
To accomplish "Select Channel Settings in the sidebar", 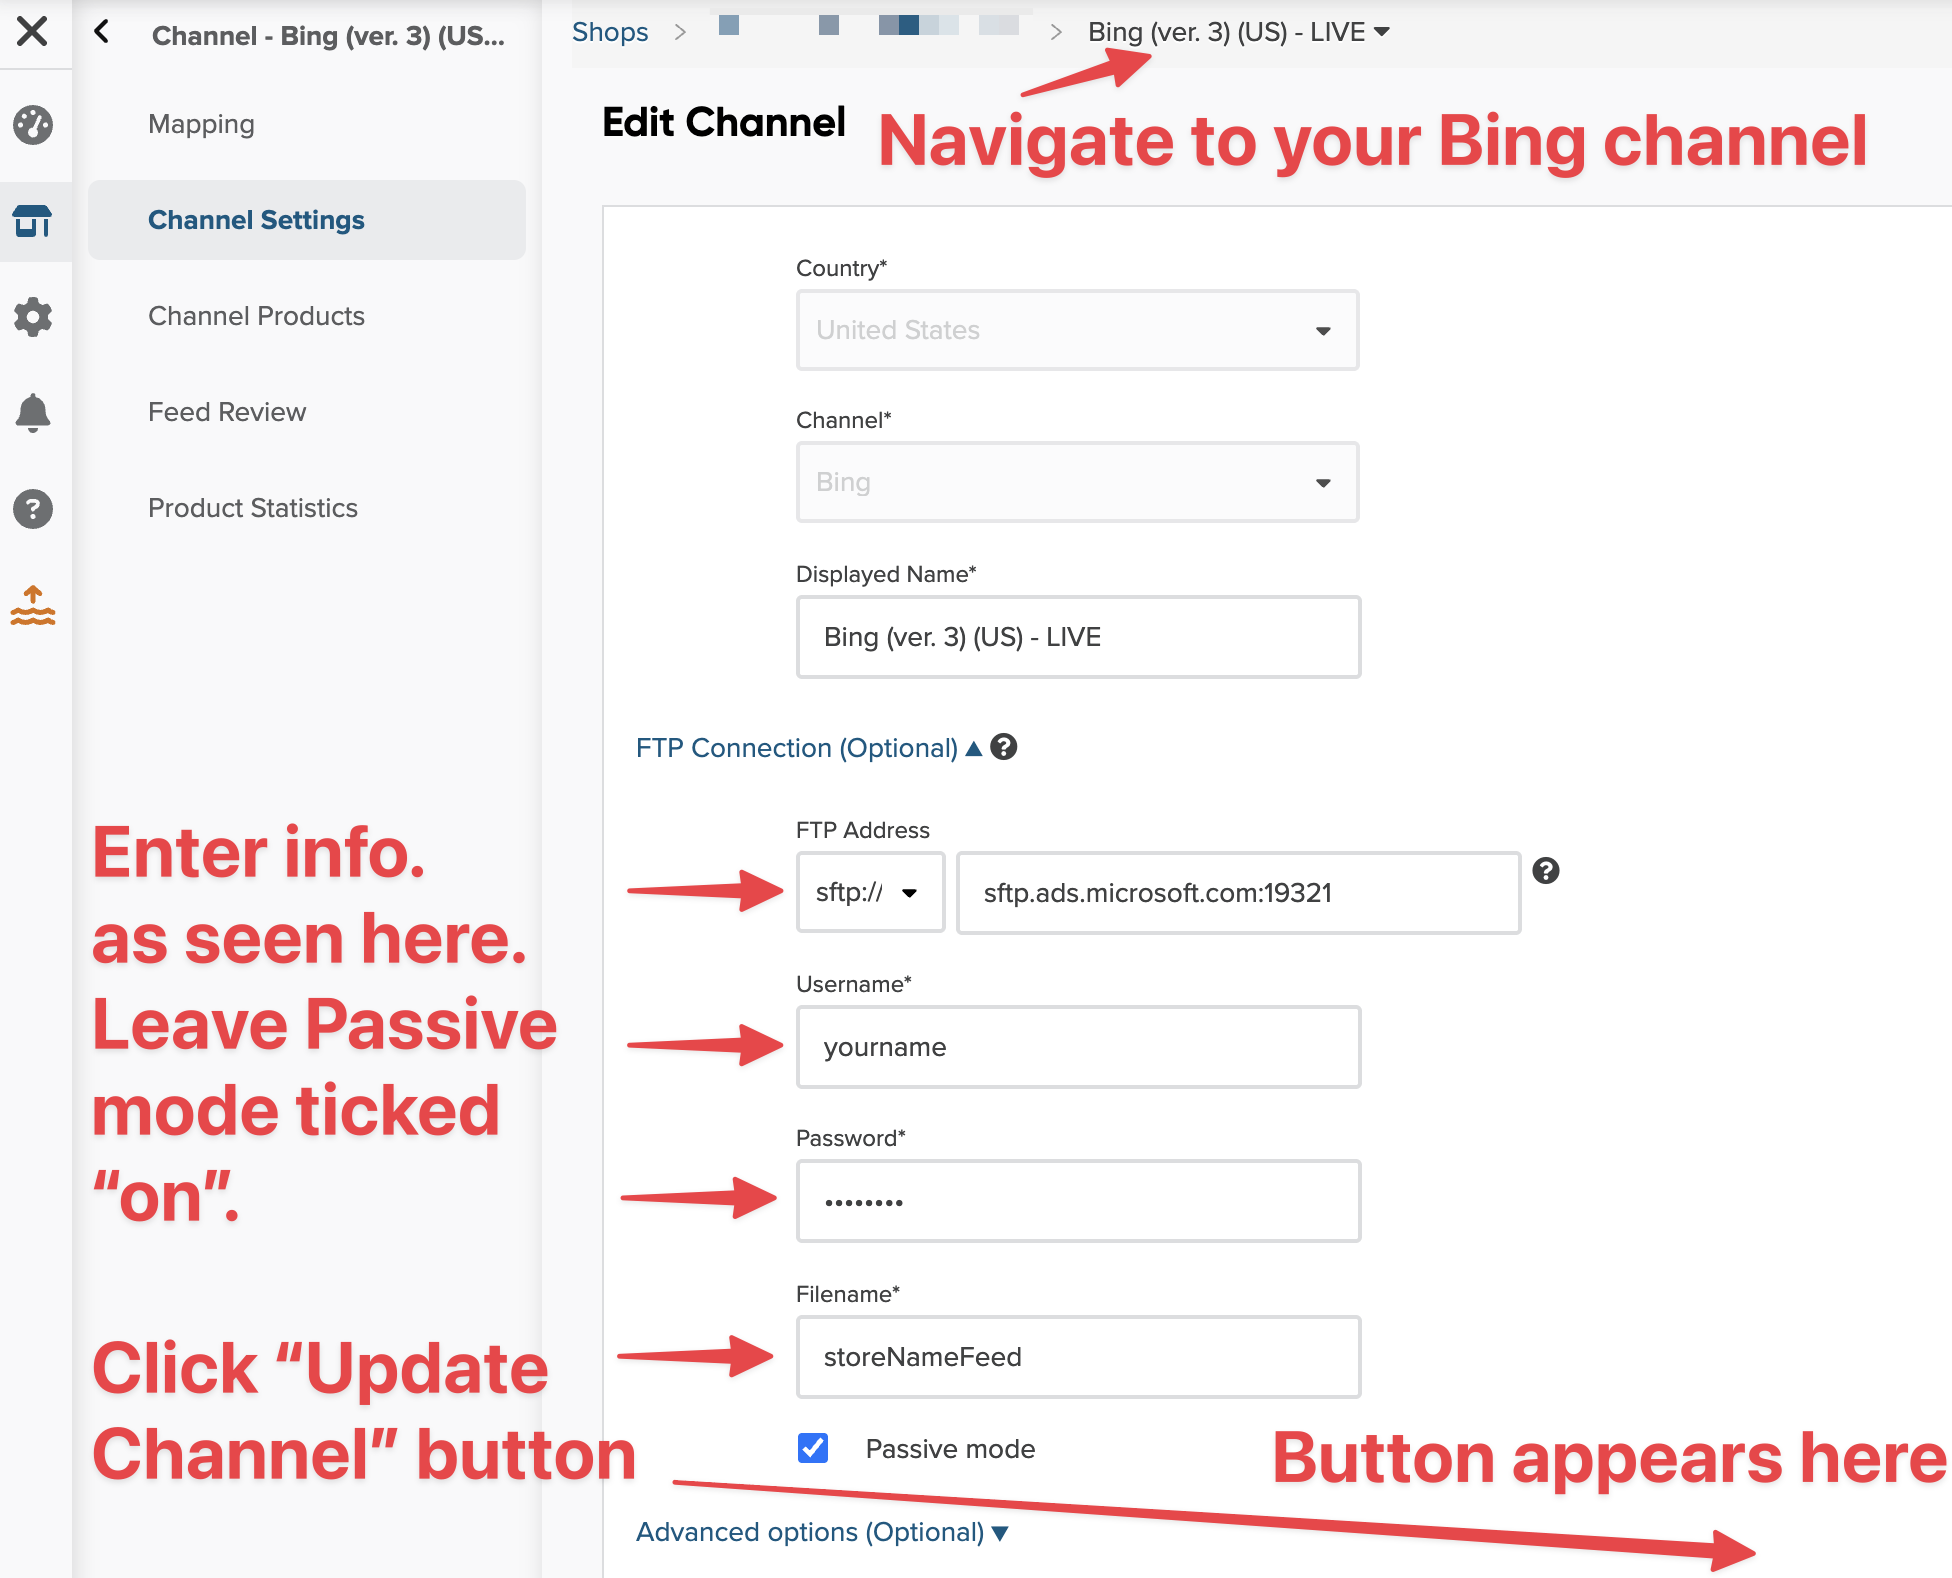I will (306, 220).
